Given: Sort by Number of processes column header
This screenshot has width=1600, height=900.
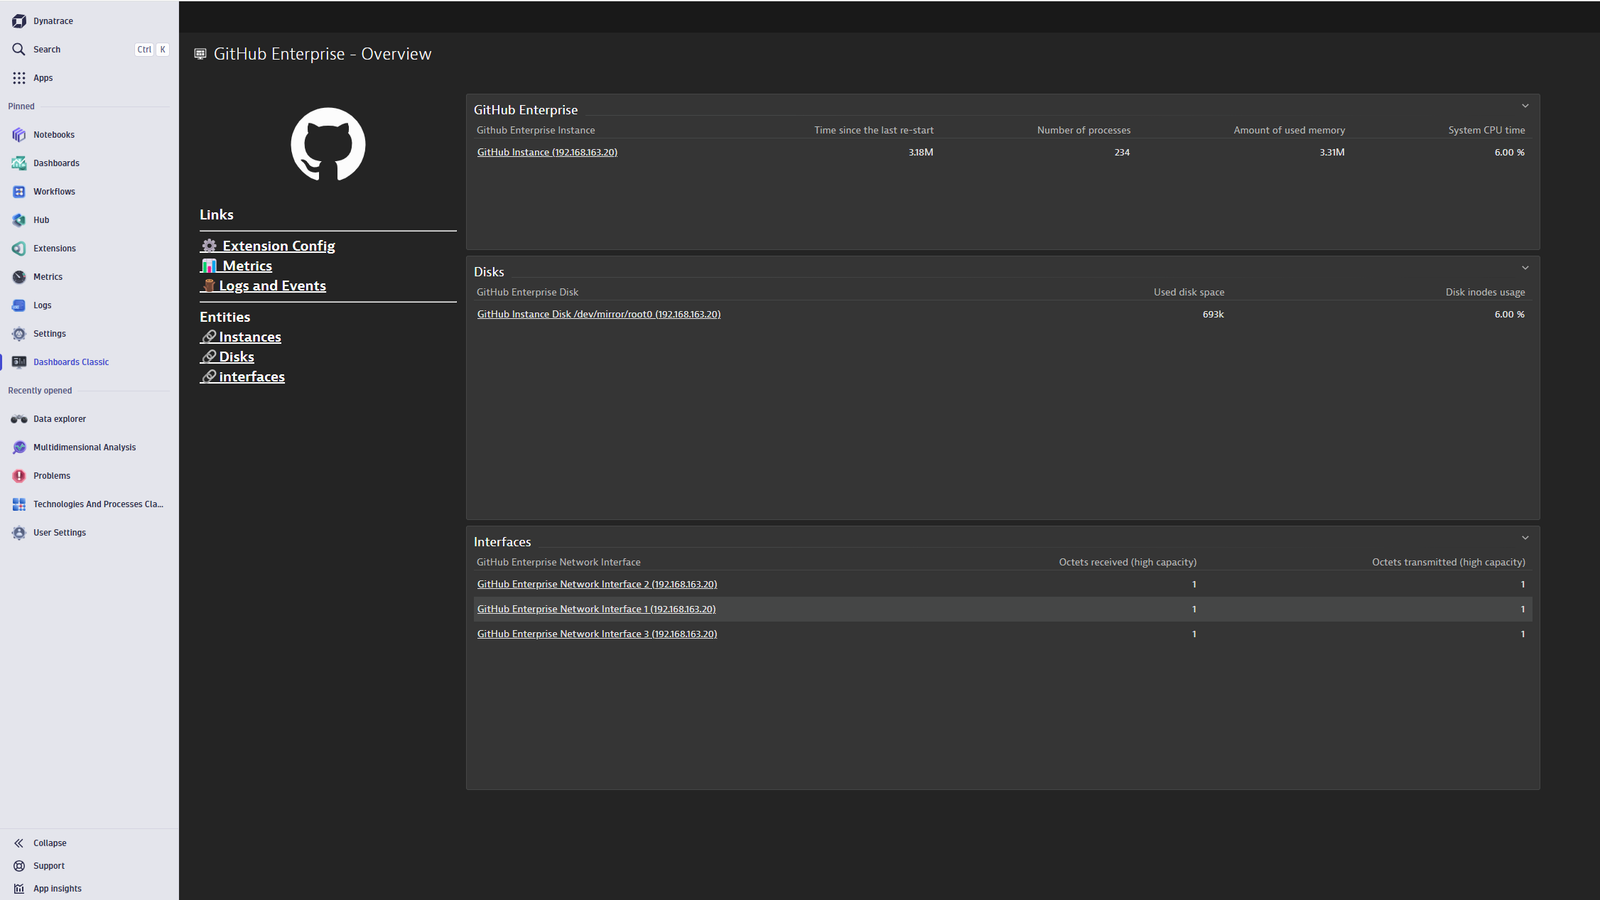Looking at the screenshot, I should [1084, 130].
